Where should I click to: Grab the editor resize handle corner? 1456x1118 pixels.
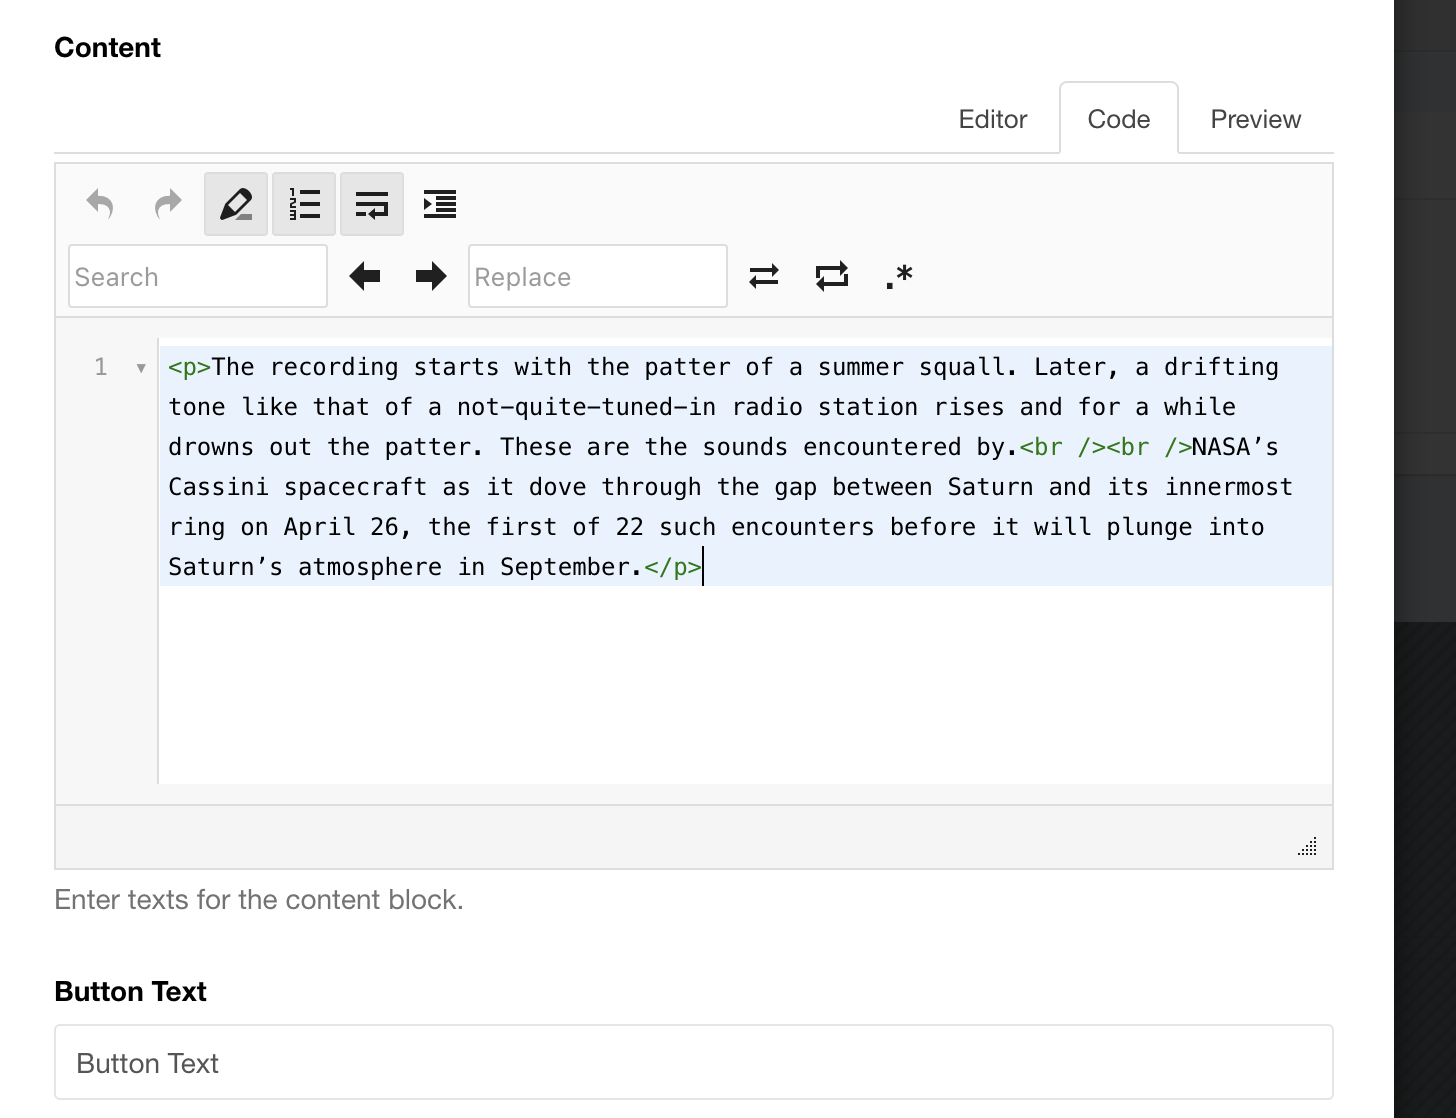[x=1307, y=847]
